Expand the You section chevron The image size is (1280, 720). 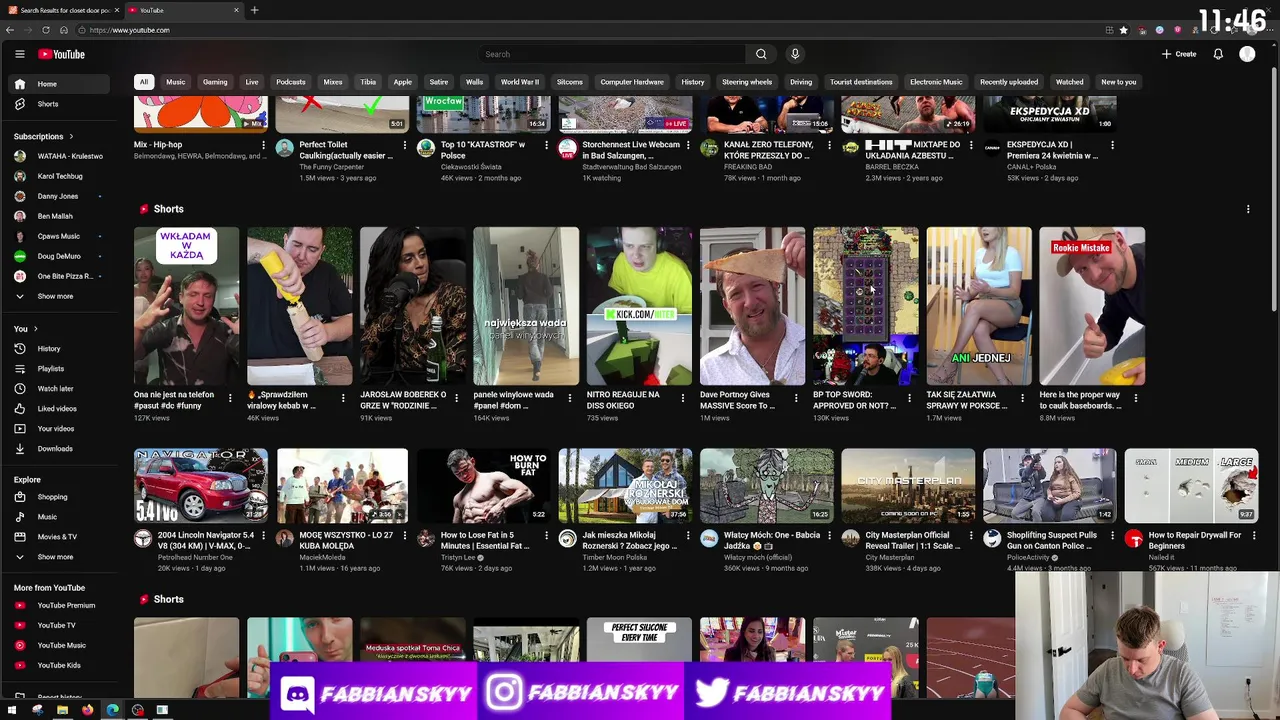click(35, 329)
